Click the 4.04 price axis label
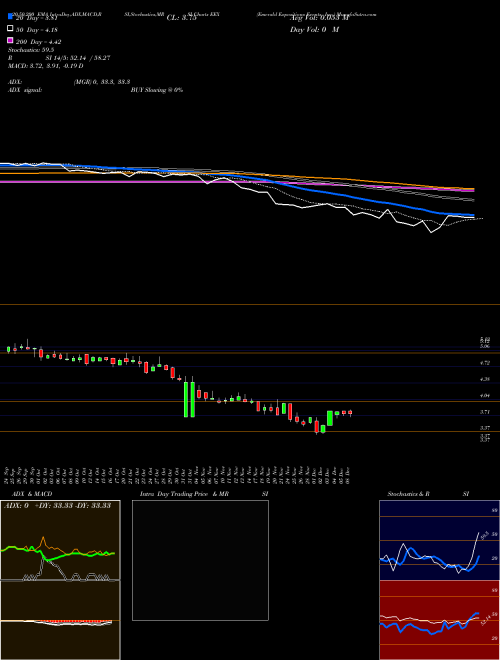Screen dimensions: 500x660 coord(484,395)
